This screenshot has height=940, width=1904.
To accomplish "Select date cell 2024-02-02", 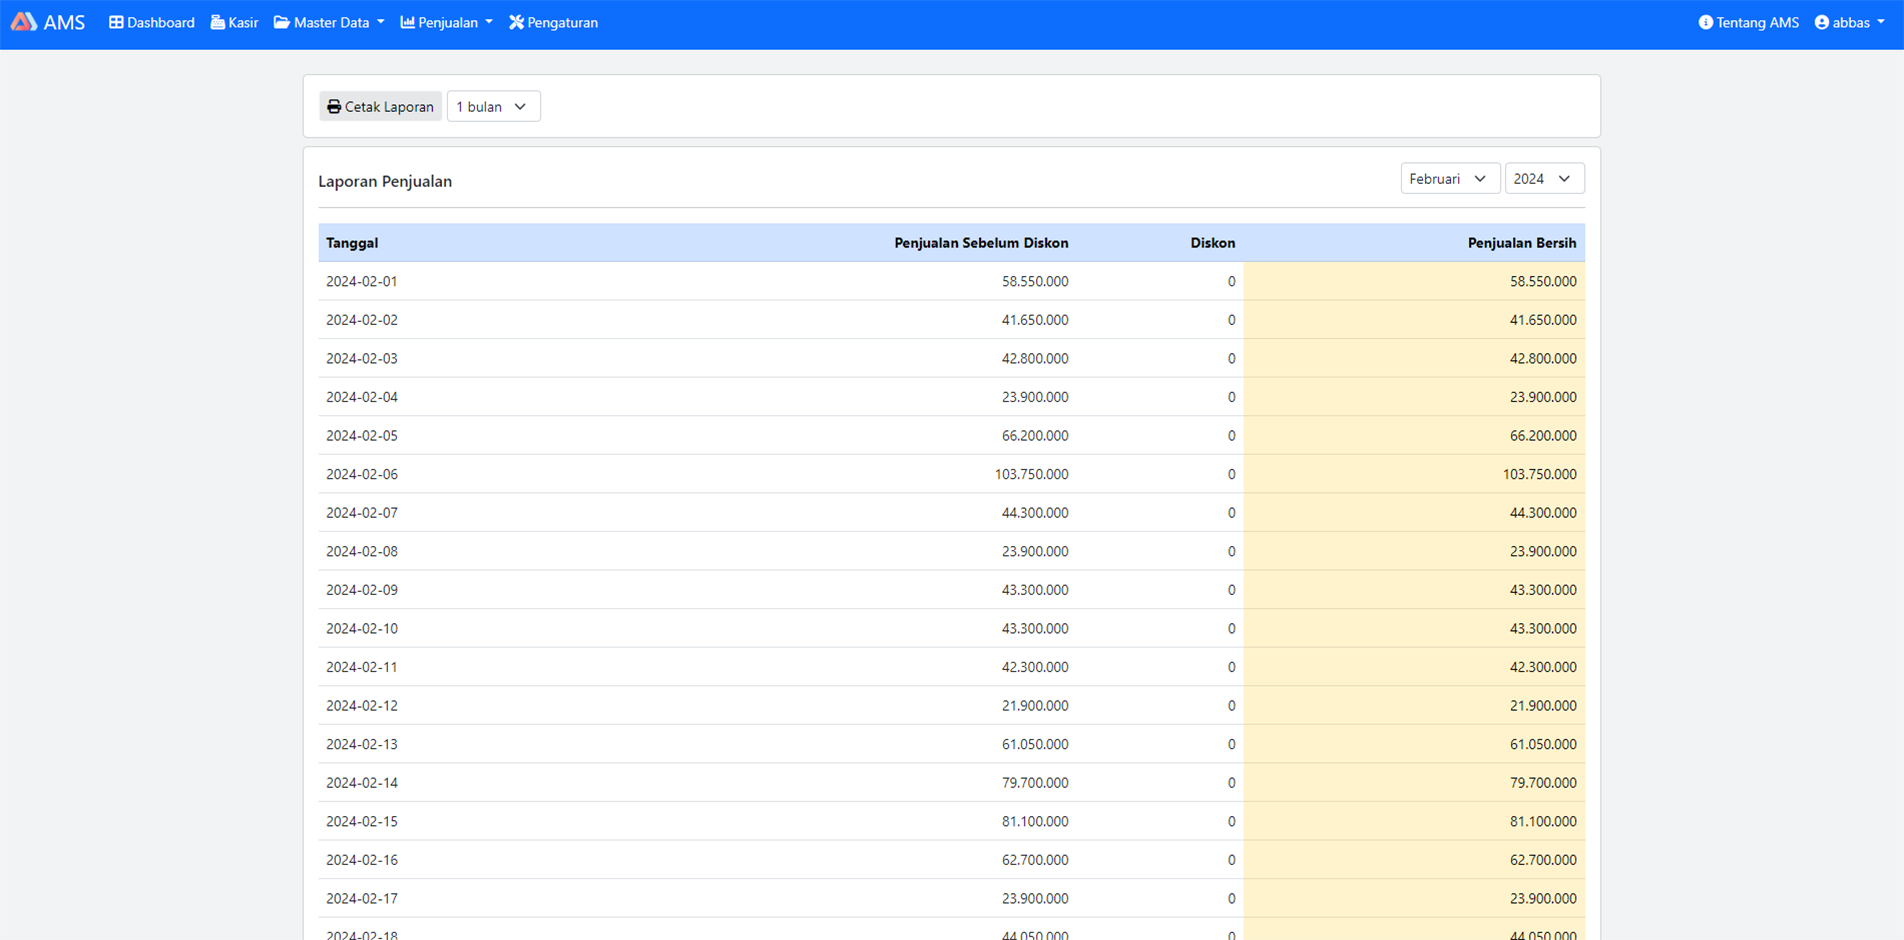I will (x=362, y=320).
